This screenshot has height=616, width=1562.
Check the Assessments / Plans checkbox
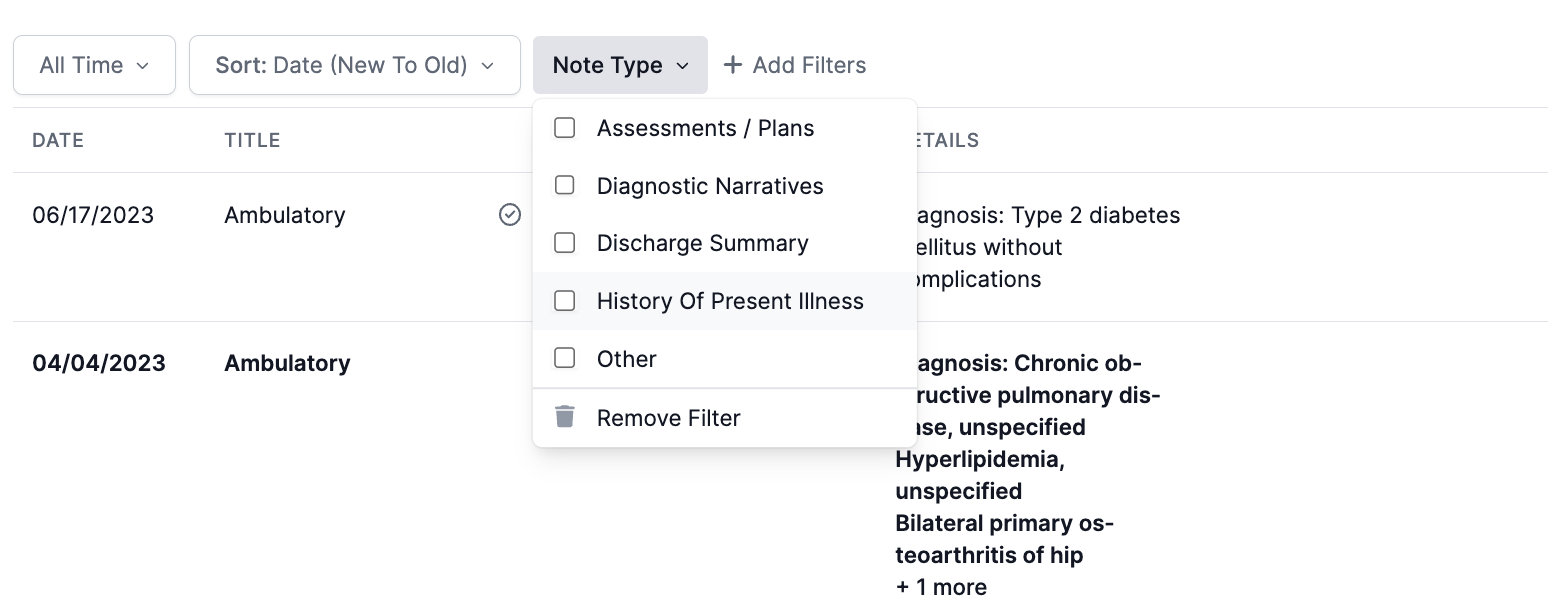[x=565, y=128]
